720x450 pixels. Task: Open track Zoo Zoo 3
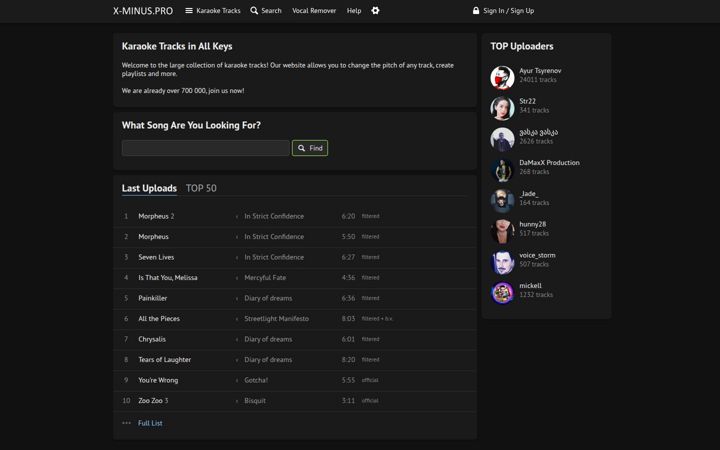(153, 401)
